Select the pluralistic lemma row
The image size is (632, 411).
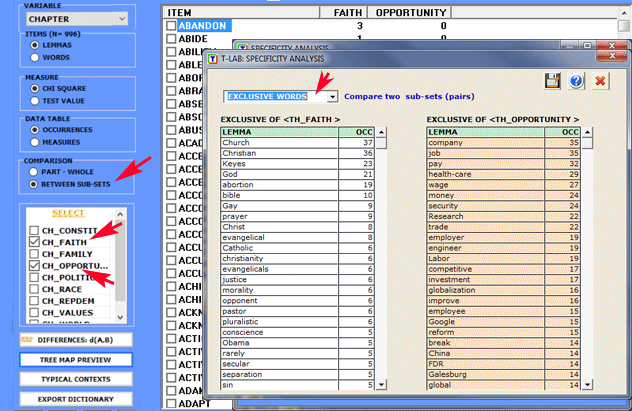pos(297,322)
